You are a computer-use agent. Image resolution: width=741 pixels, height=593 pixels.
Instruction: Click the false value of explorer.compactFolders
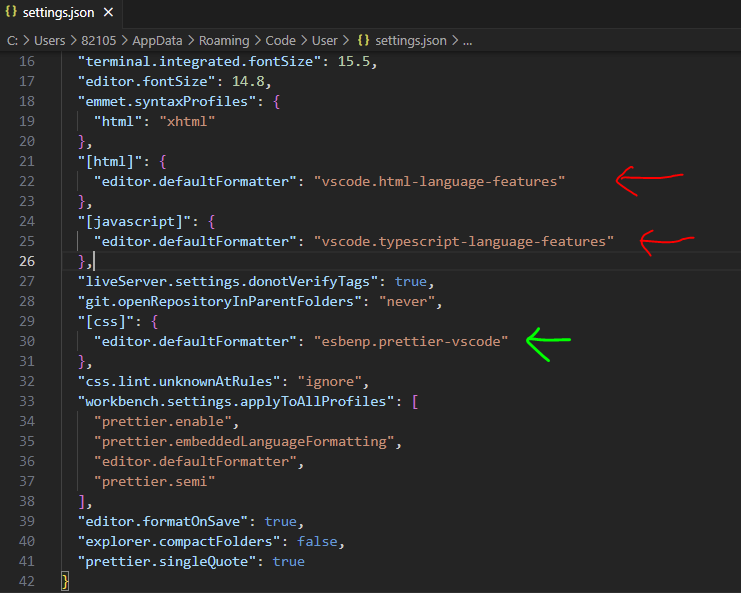pos(317,541)
